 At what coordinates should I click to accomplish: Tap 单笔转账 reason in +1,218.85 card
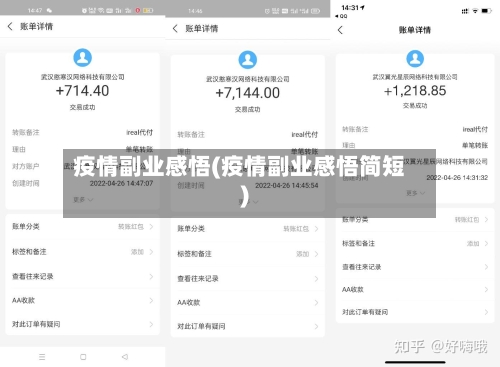(475, 145)
